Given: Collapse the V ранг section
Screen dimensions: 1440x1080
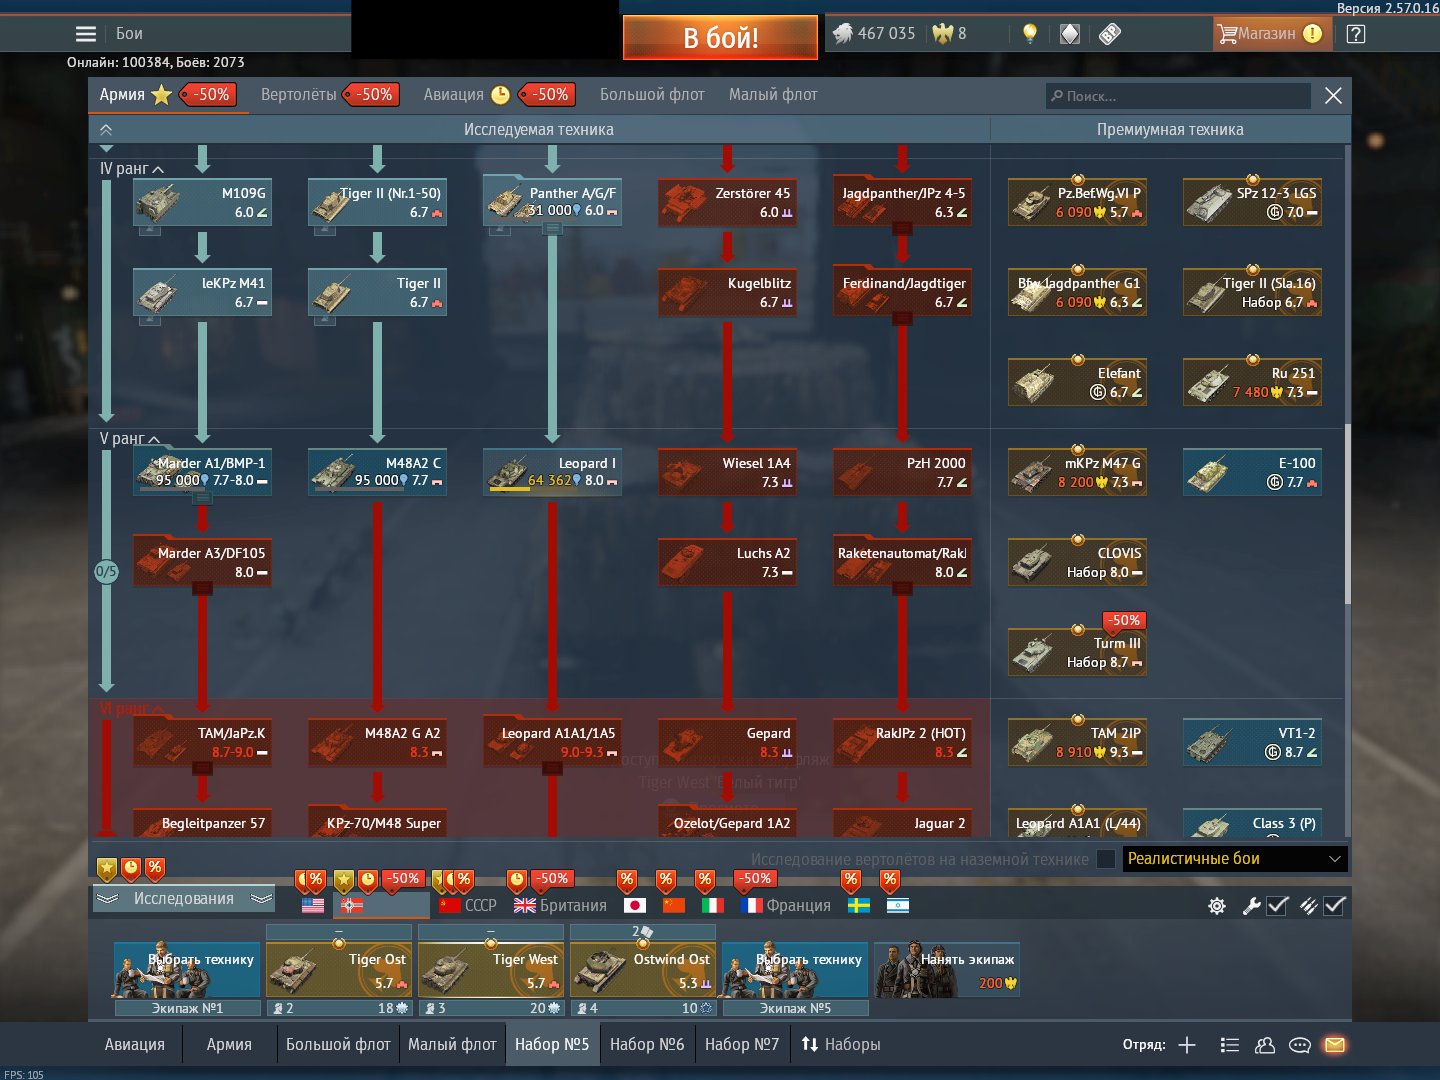Looking at the screenshot, I should tap(130, 439).
